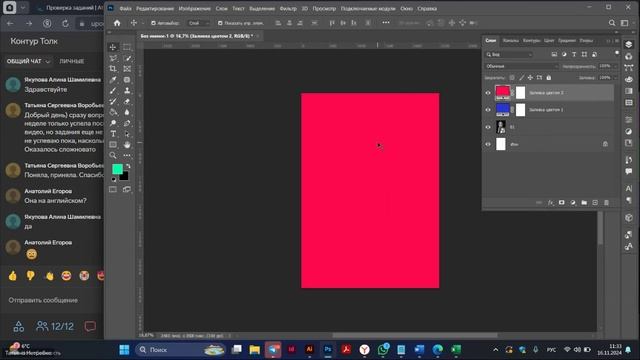
Task: Select the Zoom magnifier tool
Action: (x=113, y=156)
